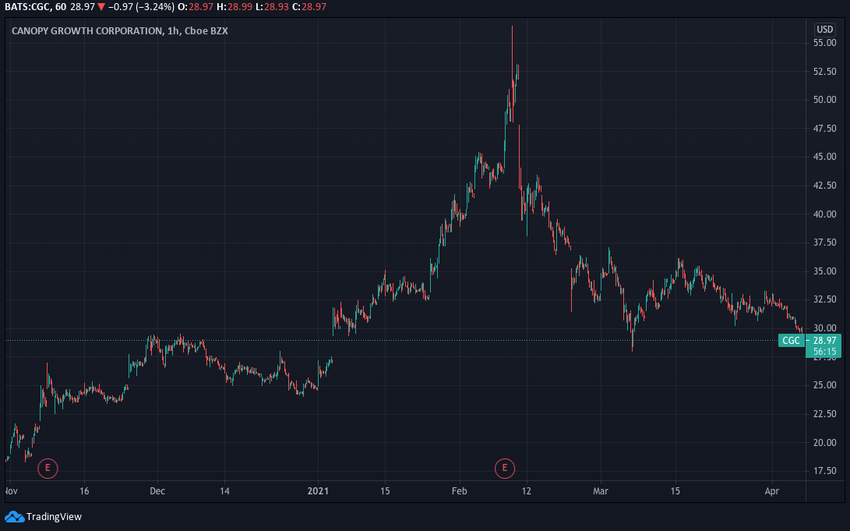
Task: Click the red down-arrow change indicator
Action: [101, 7]
